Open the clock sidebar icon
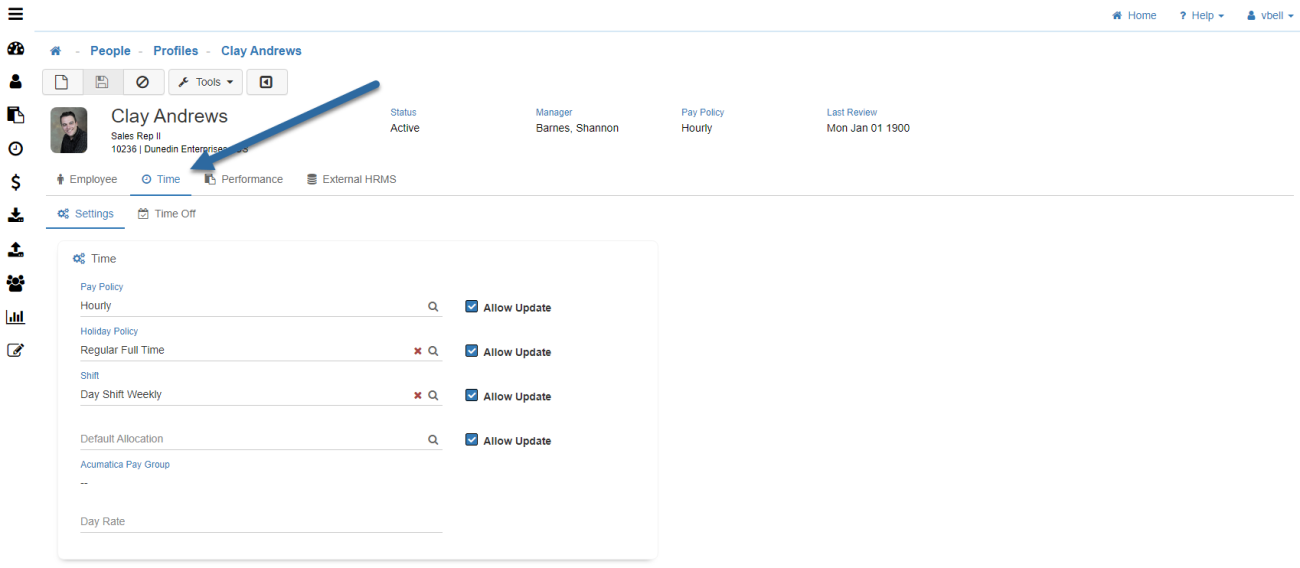The width and height of the screenshot is (1300, 568). 15,148
